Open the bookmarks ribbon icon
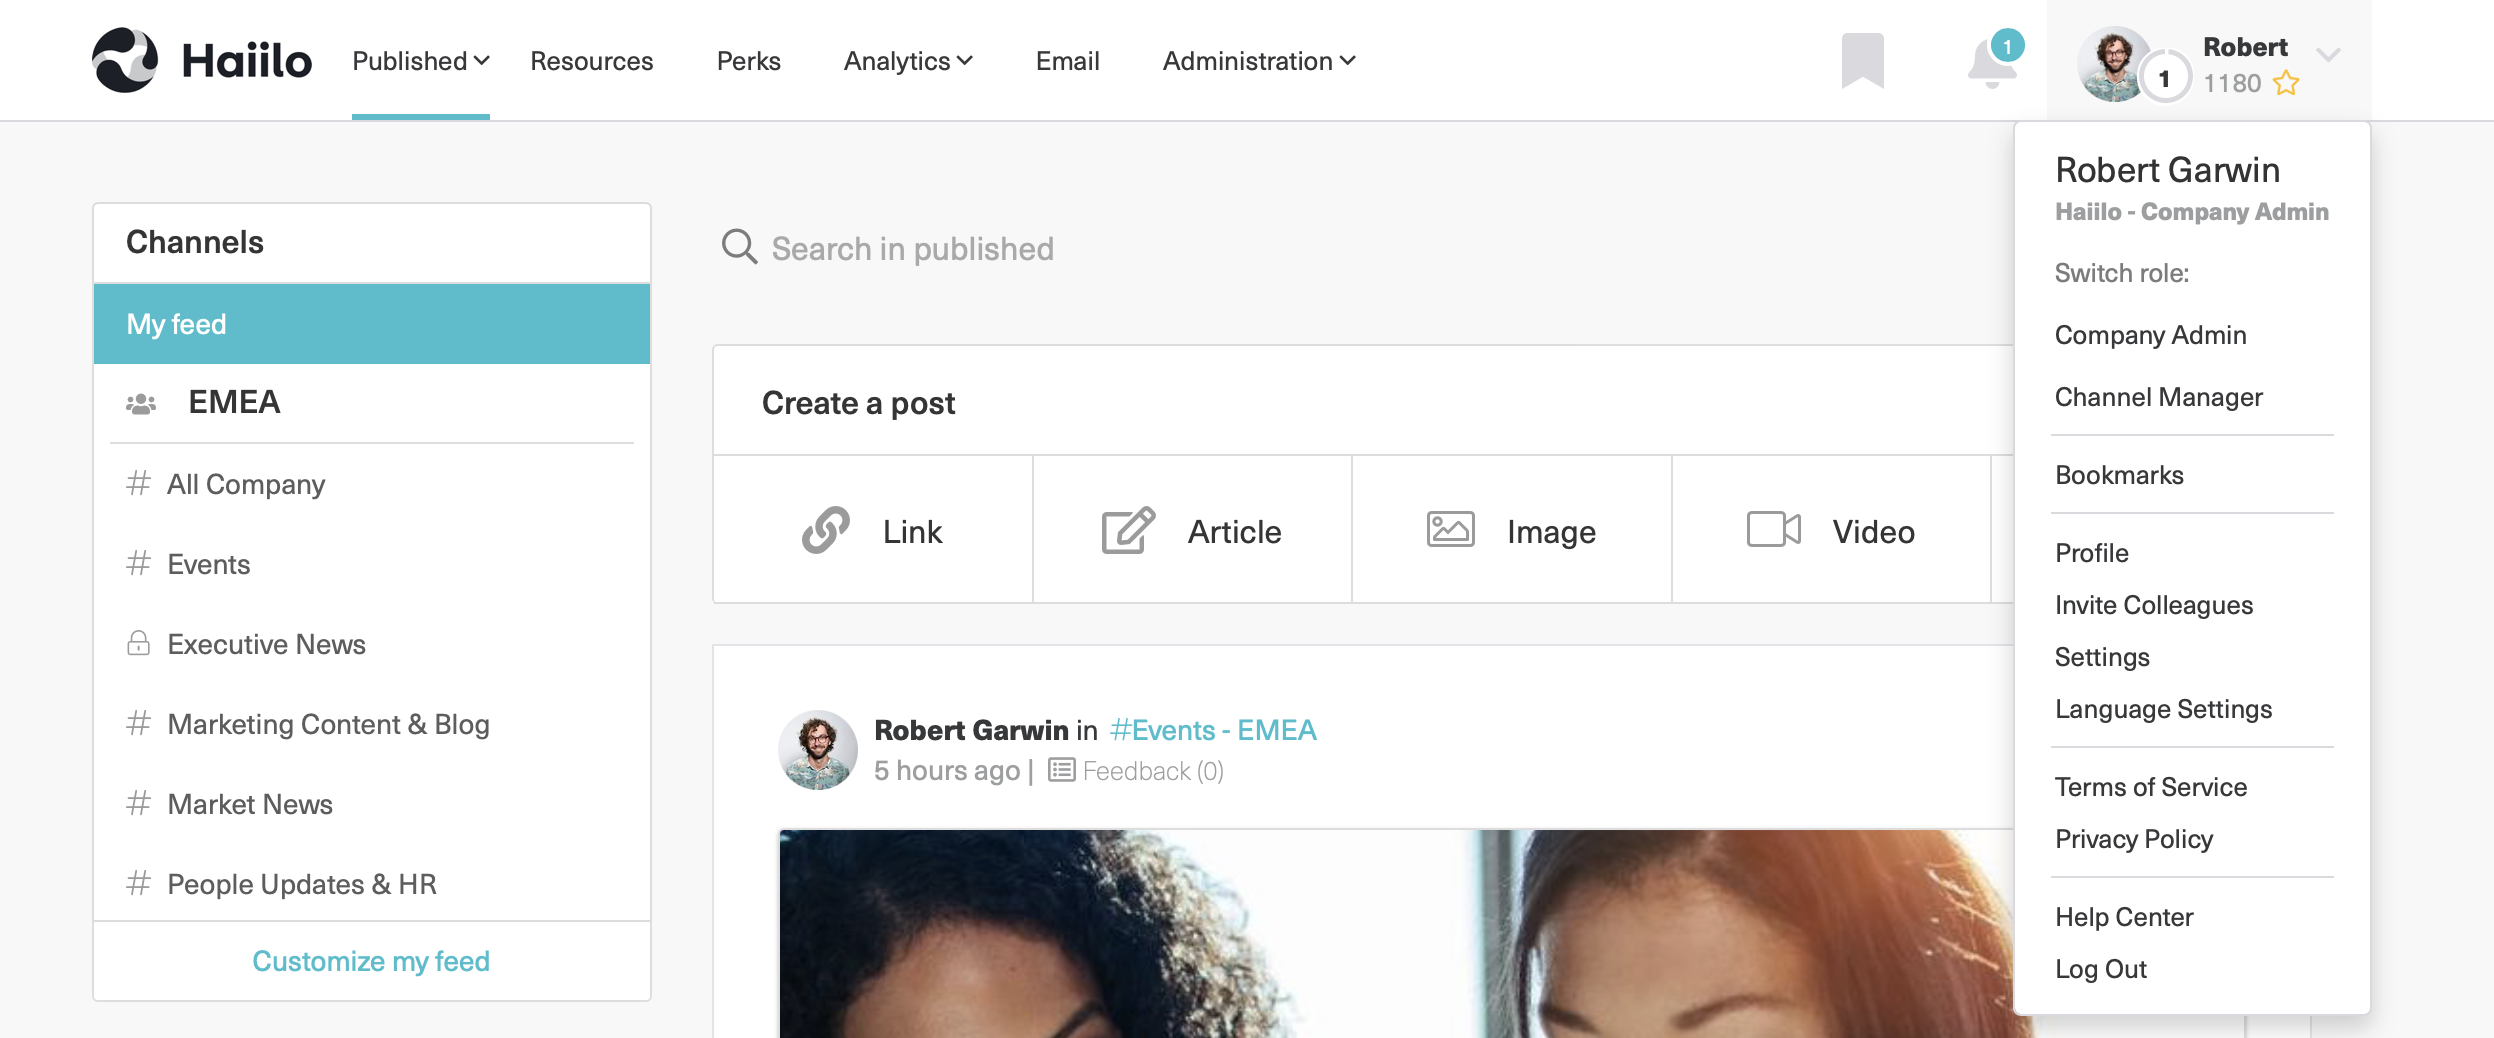Viewport: 2494px width, 1038px height. click(1862, 60)
